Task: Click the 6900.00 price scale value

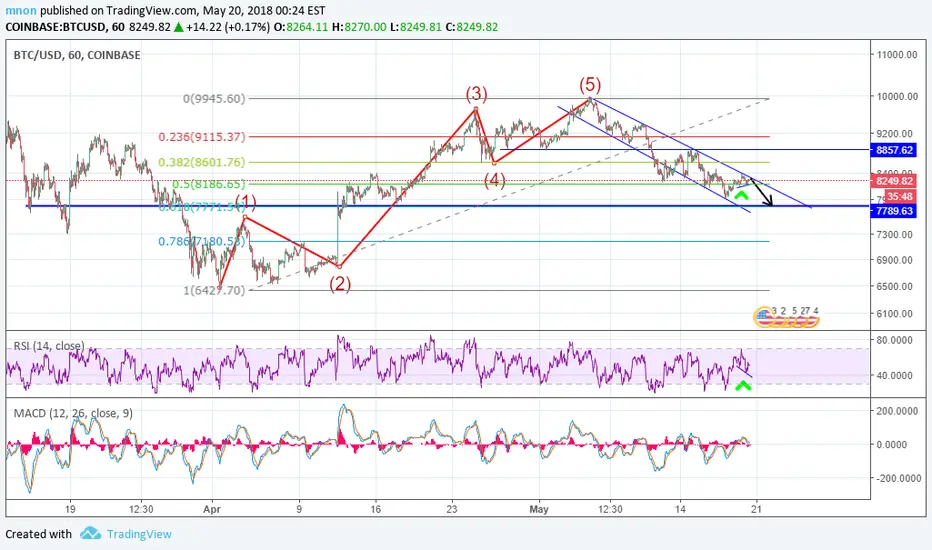Action: [x=895, y=260]
